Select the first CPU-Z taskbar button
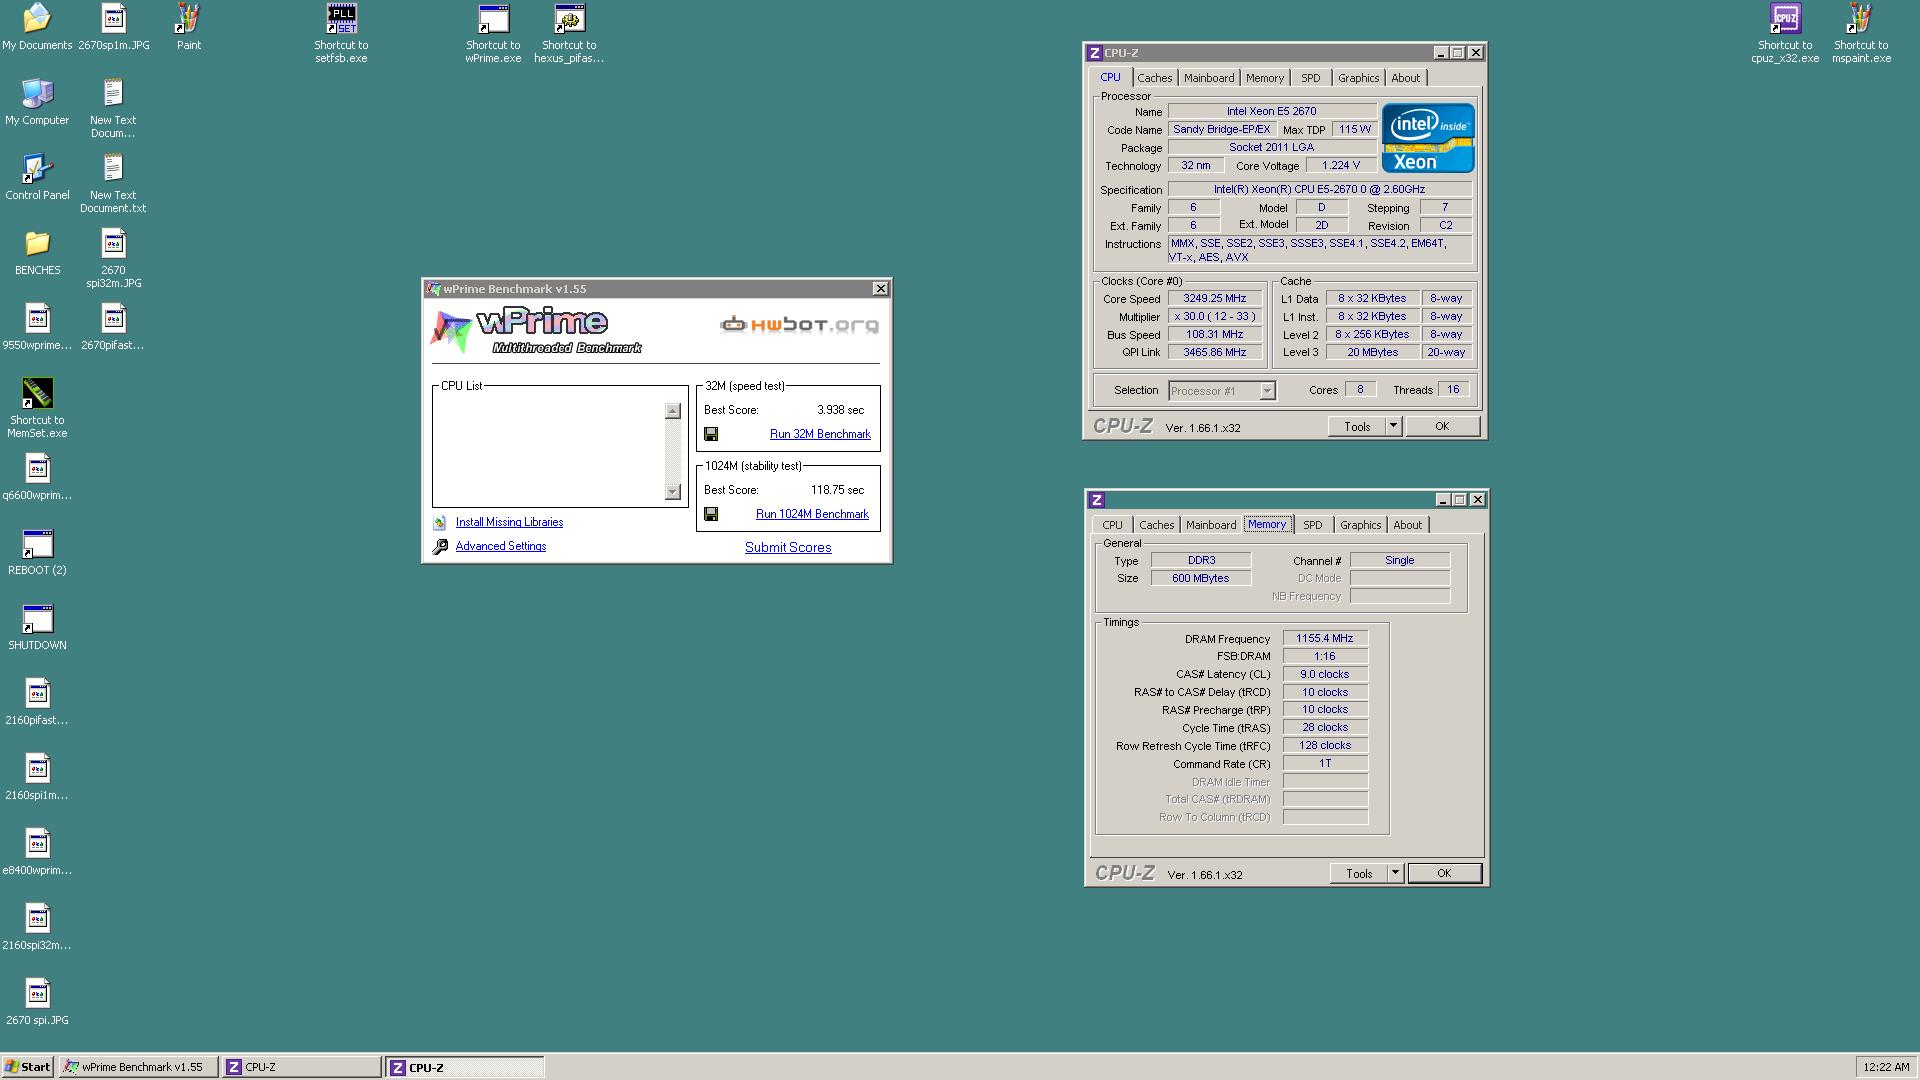The width and height of the screenshot is (1920, 1080). tap(300, 1067)
